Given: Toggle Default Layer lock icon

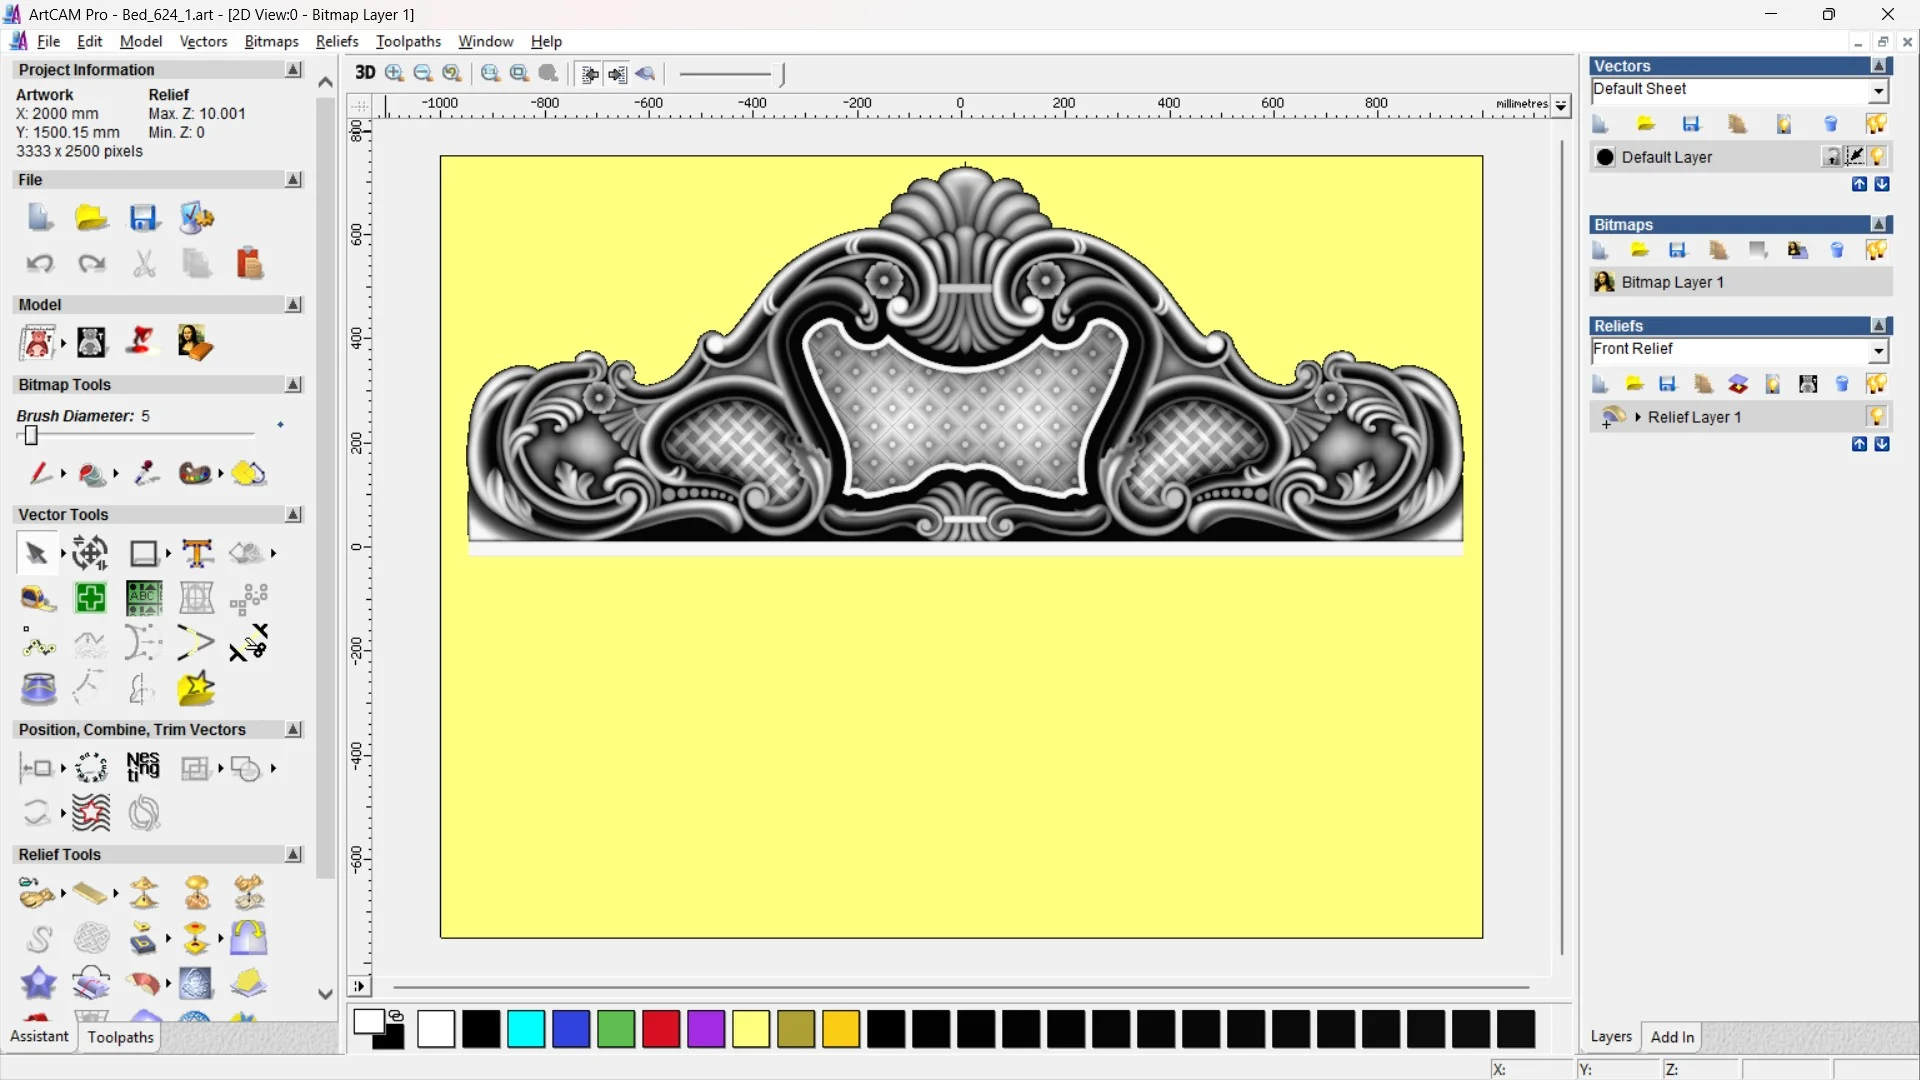Looking at the screenshot, I should point(1831,157).
